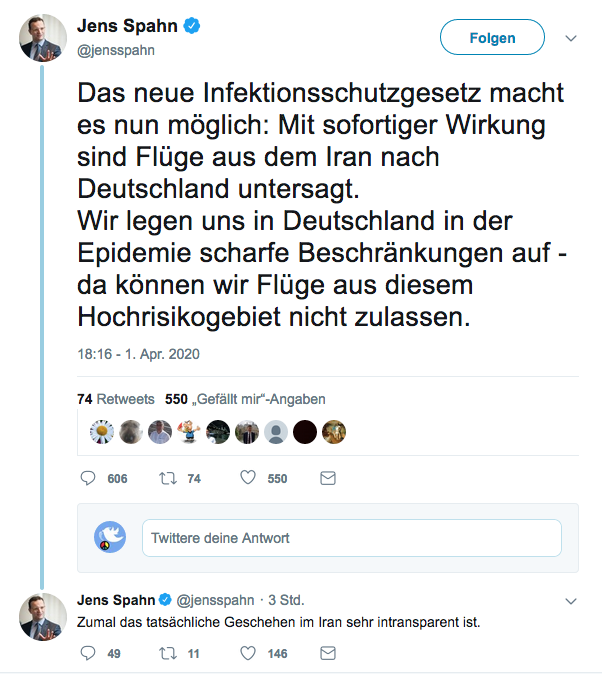The image size is (602, 674).
Task: Open Jens Spahn's profile picture
Action: click(x=40, y=37)
